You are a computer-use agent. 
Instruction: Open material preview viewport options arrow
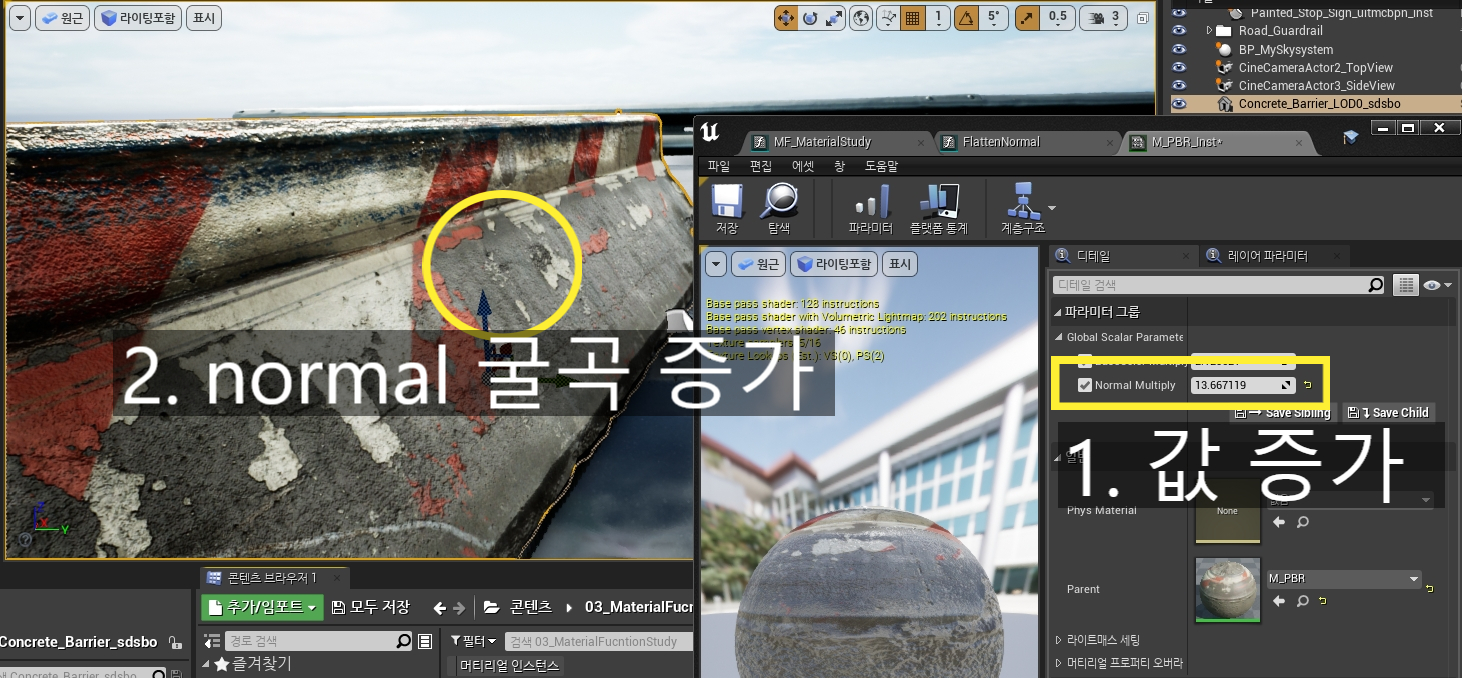[716, 264]
